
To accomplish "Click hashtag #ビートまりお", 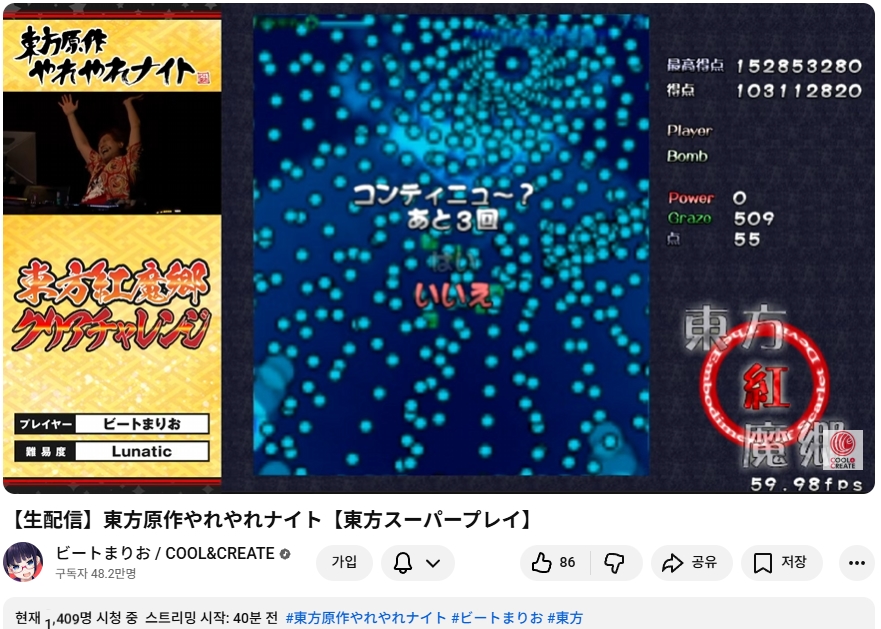I will pos(497,618).
